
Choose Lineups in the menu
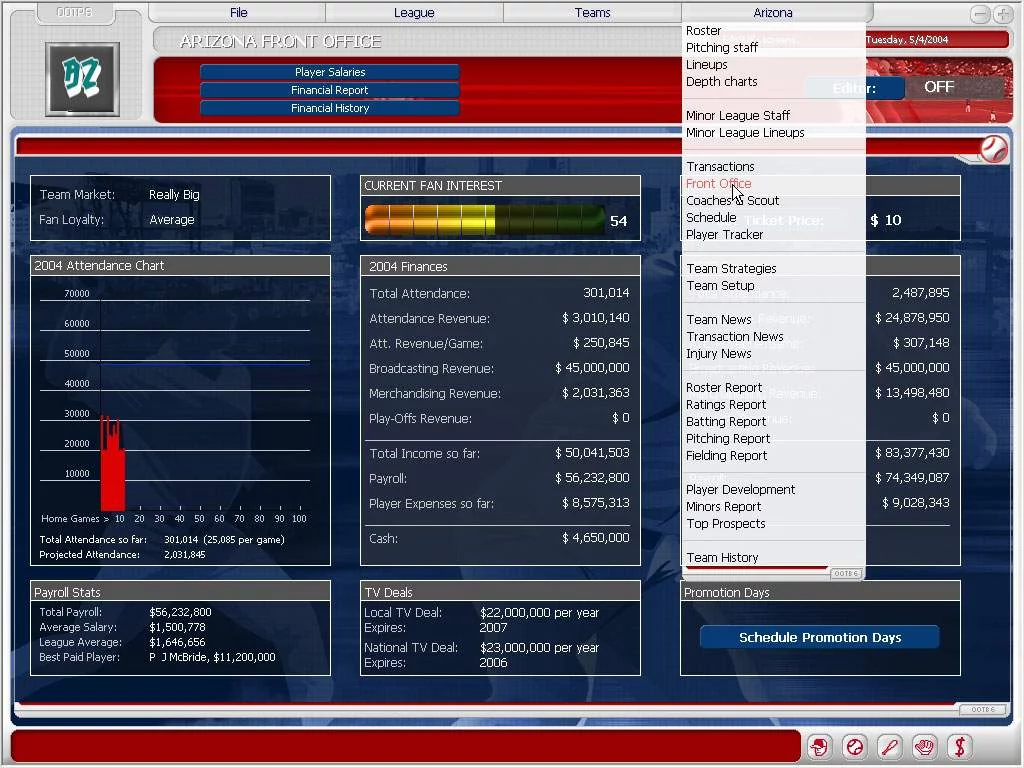[707, 65]
